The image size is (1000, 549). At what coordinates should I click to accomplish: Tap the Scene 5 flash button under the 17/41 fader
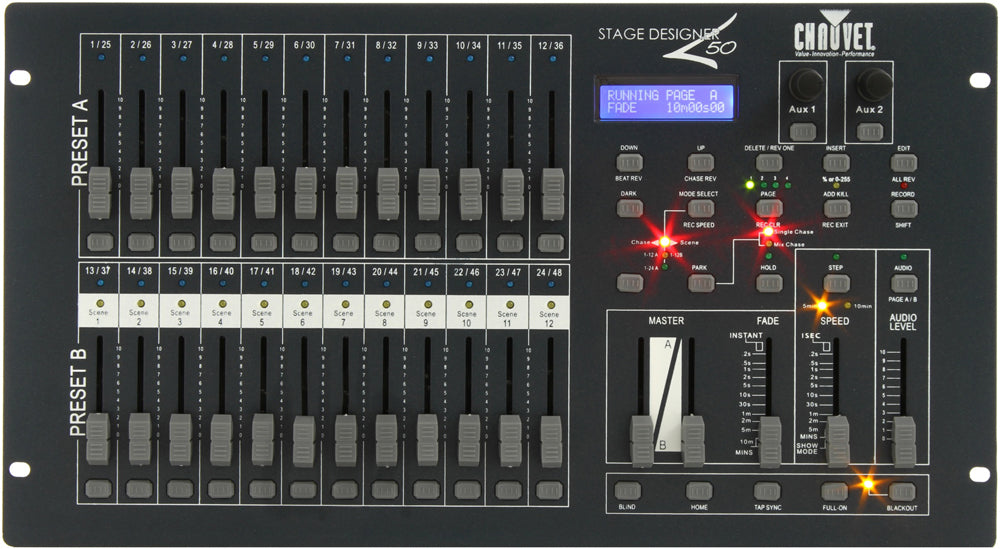point(262,489)
